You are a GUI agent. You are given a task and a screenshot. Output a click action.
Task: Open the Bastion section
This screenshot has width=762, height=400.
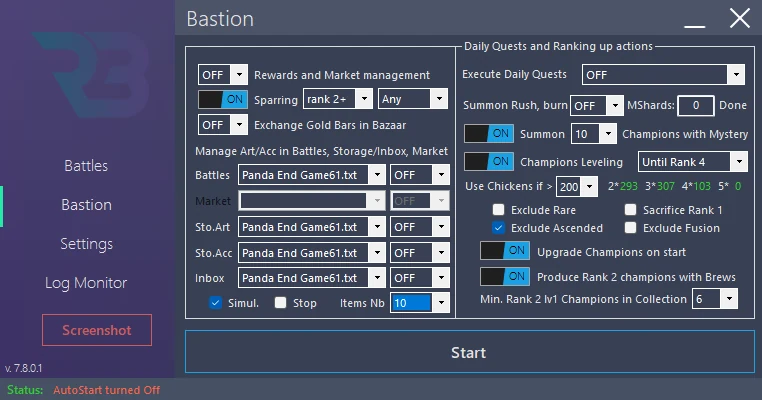[87, 205]
